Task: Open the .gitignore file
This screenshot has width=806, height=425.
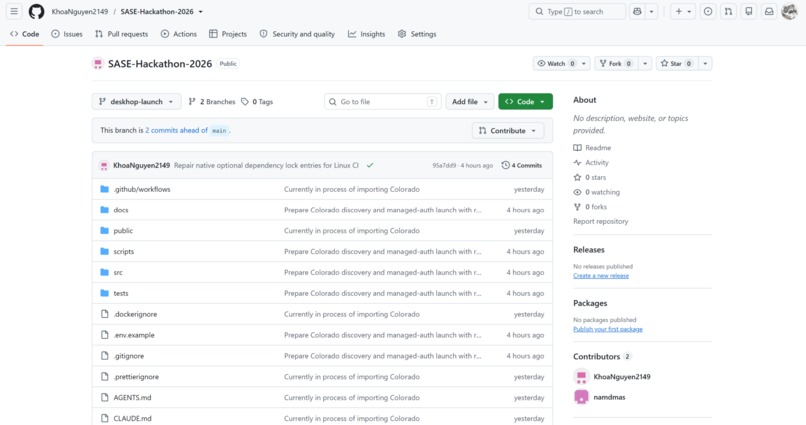Action: [129, 356]
